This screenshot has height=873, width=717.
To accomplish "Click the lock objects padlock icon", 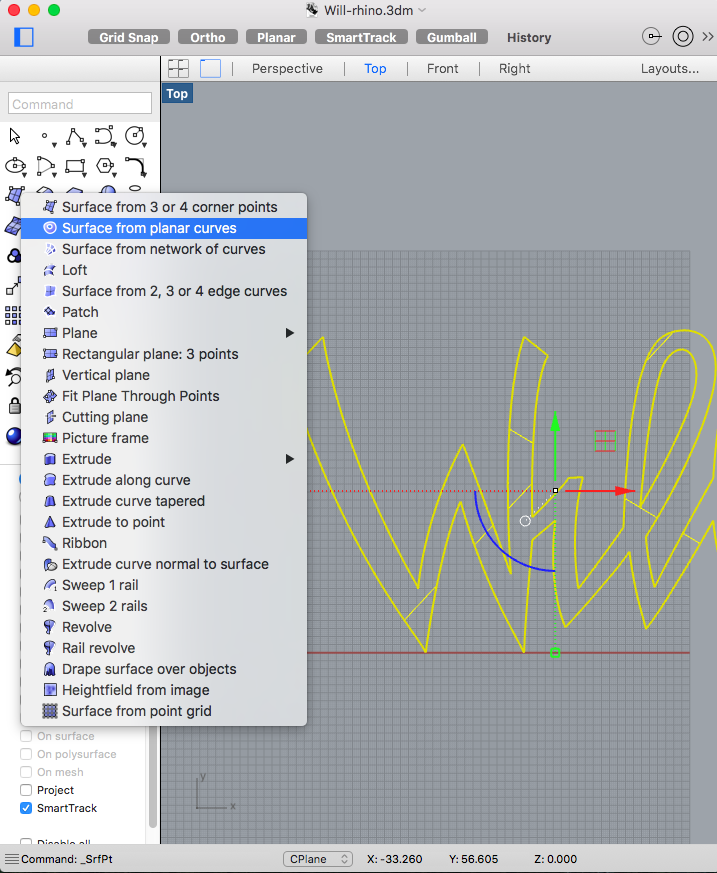I will tap(14, 405).
